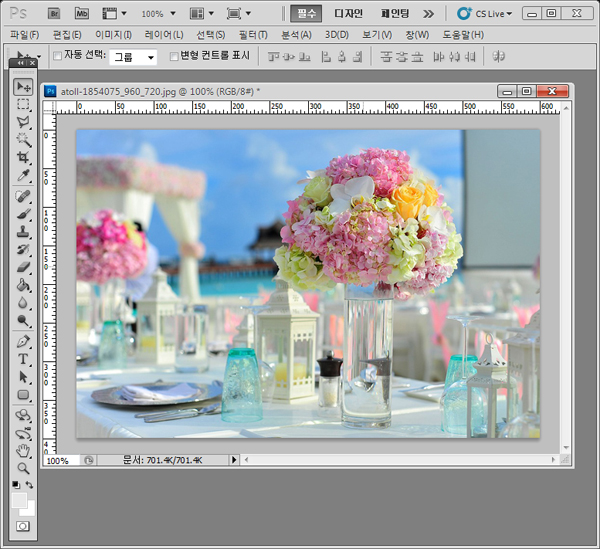Select the Zoom magnifier tool
The image size is (600, 549).
click(23, 468)
